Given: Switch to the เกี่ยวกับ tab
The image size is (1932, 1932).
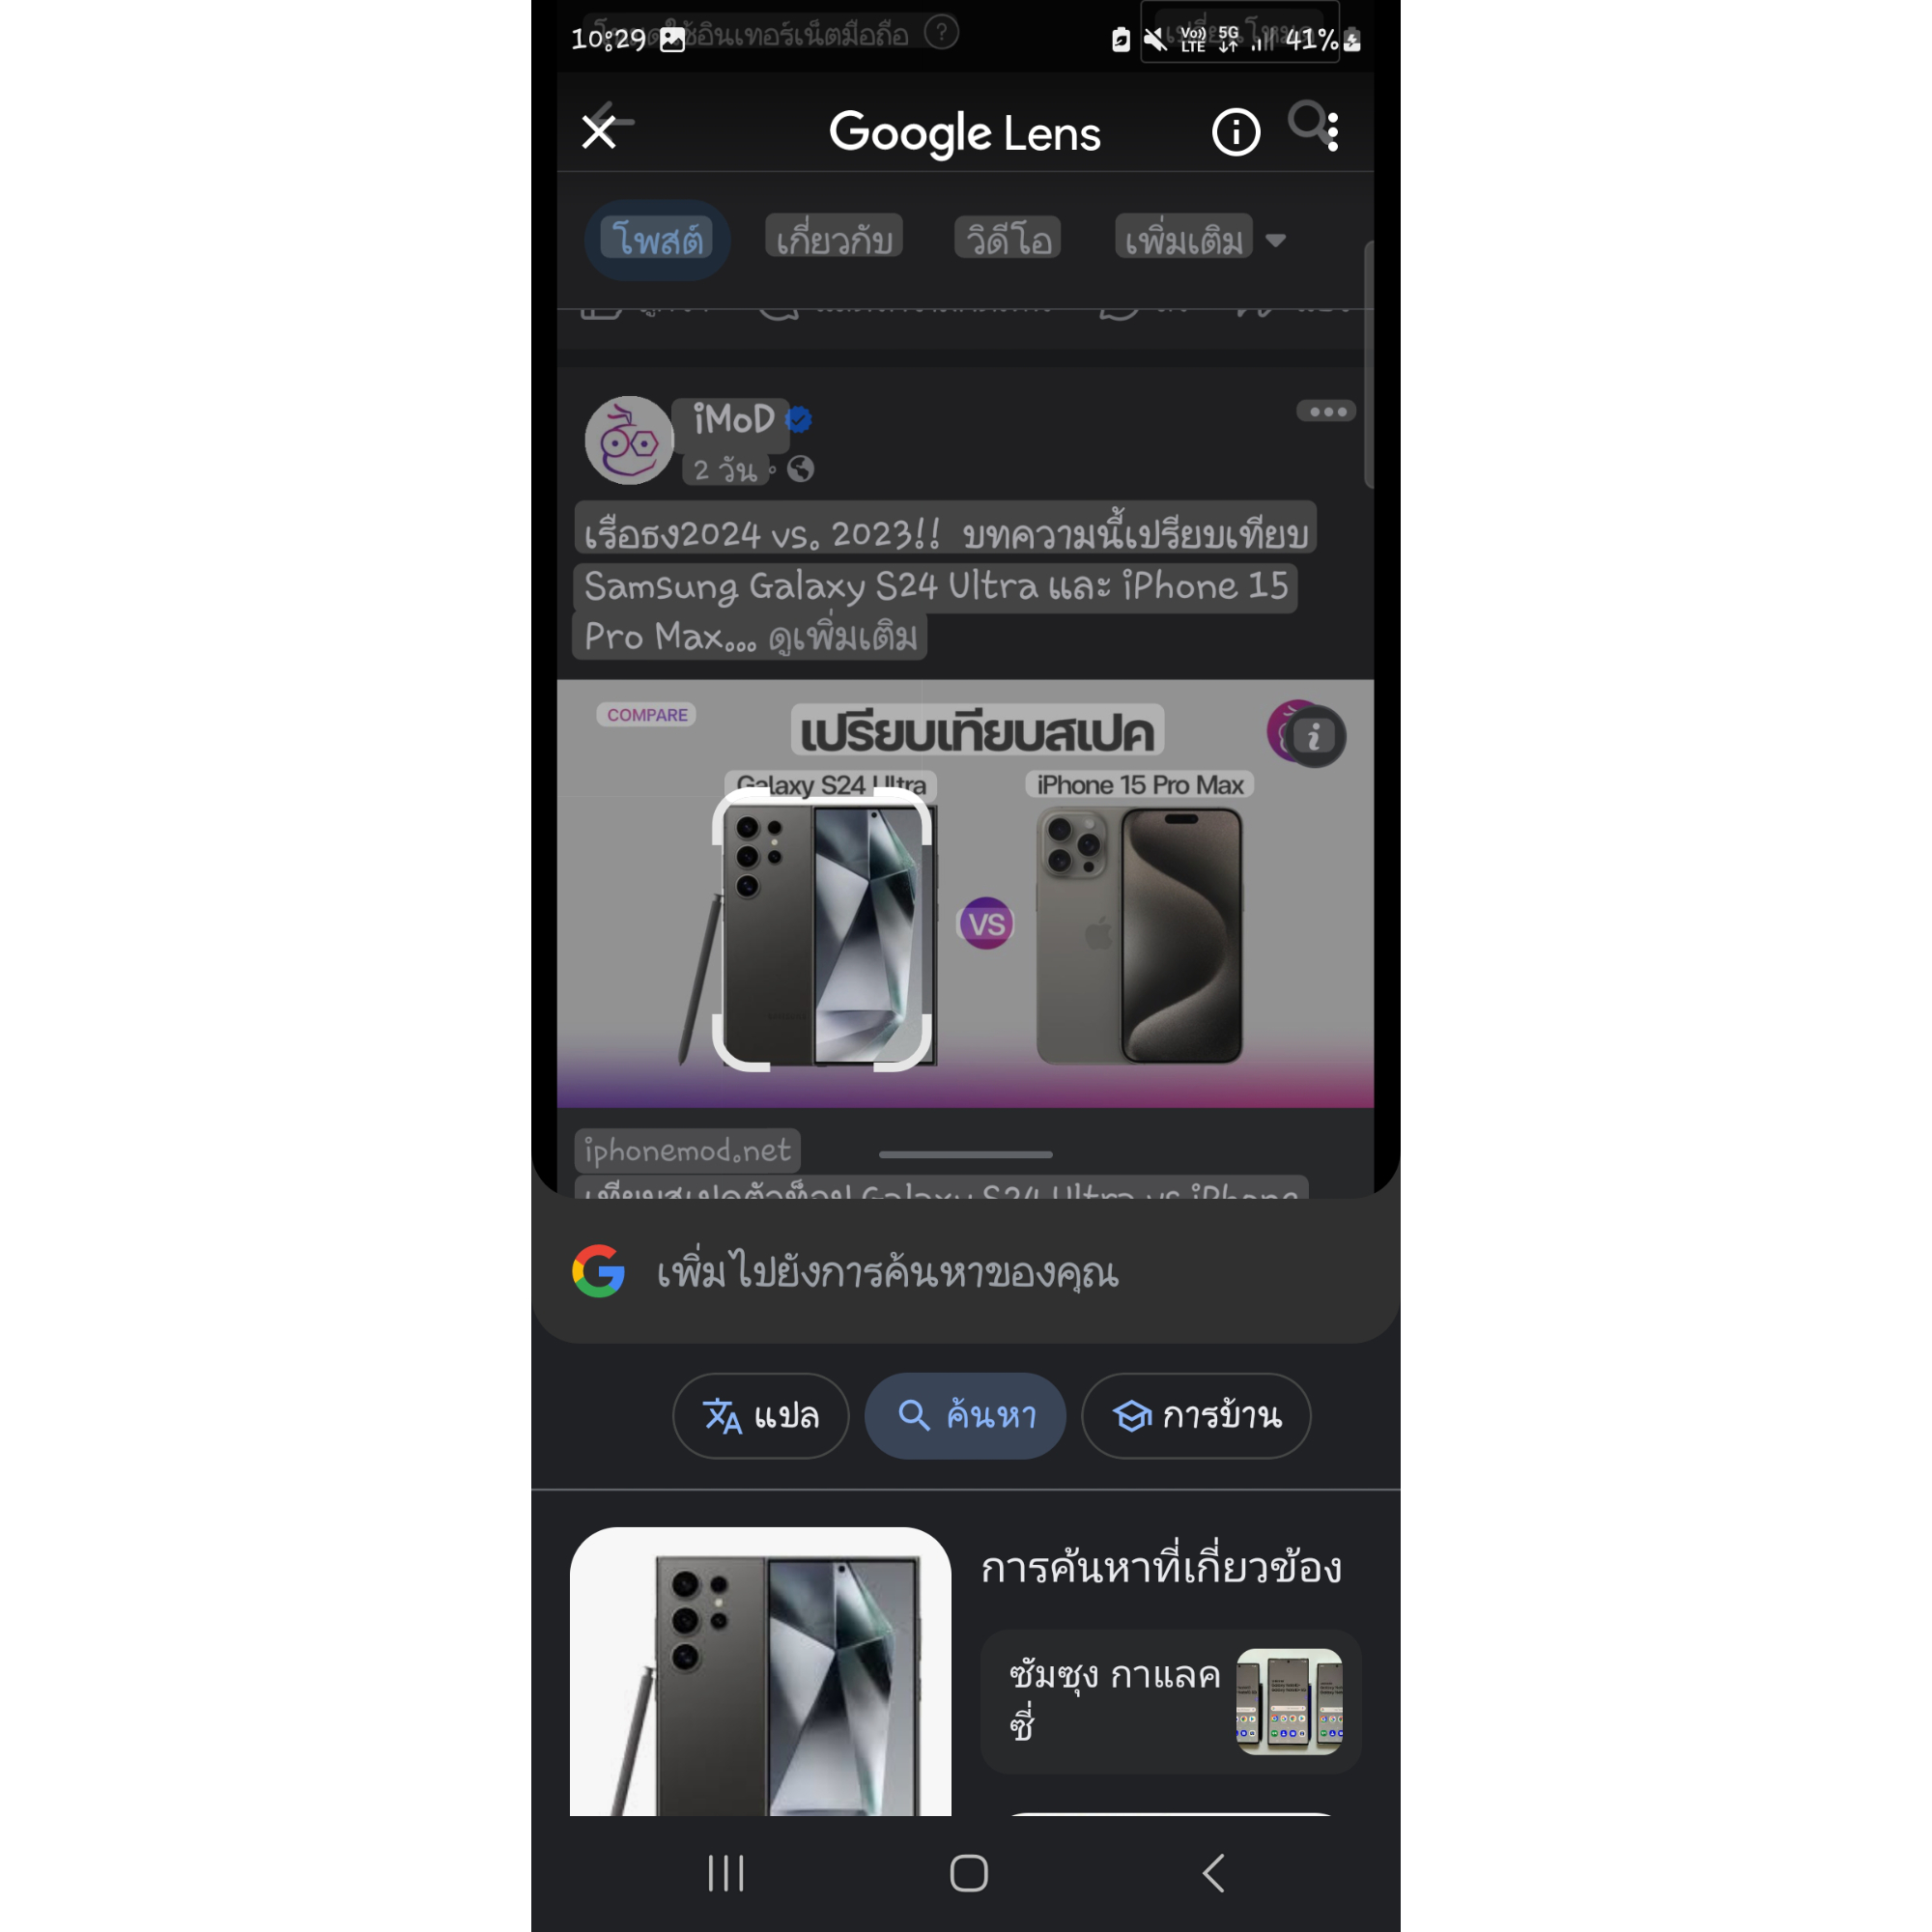Looking at the screenshot, I should [834, 238].
